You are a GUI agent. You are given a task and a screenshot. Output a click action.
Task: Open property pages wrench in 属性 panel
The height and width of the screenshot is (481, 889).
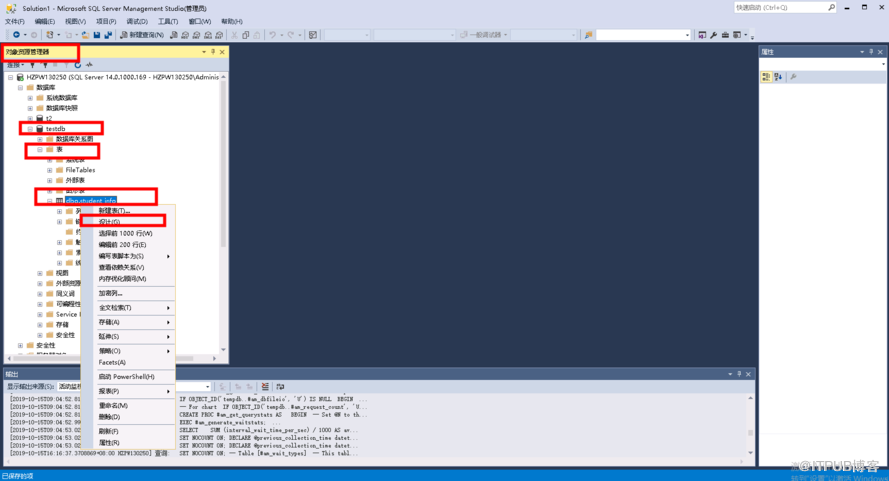coord(793,76)
